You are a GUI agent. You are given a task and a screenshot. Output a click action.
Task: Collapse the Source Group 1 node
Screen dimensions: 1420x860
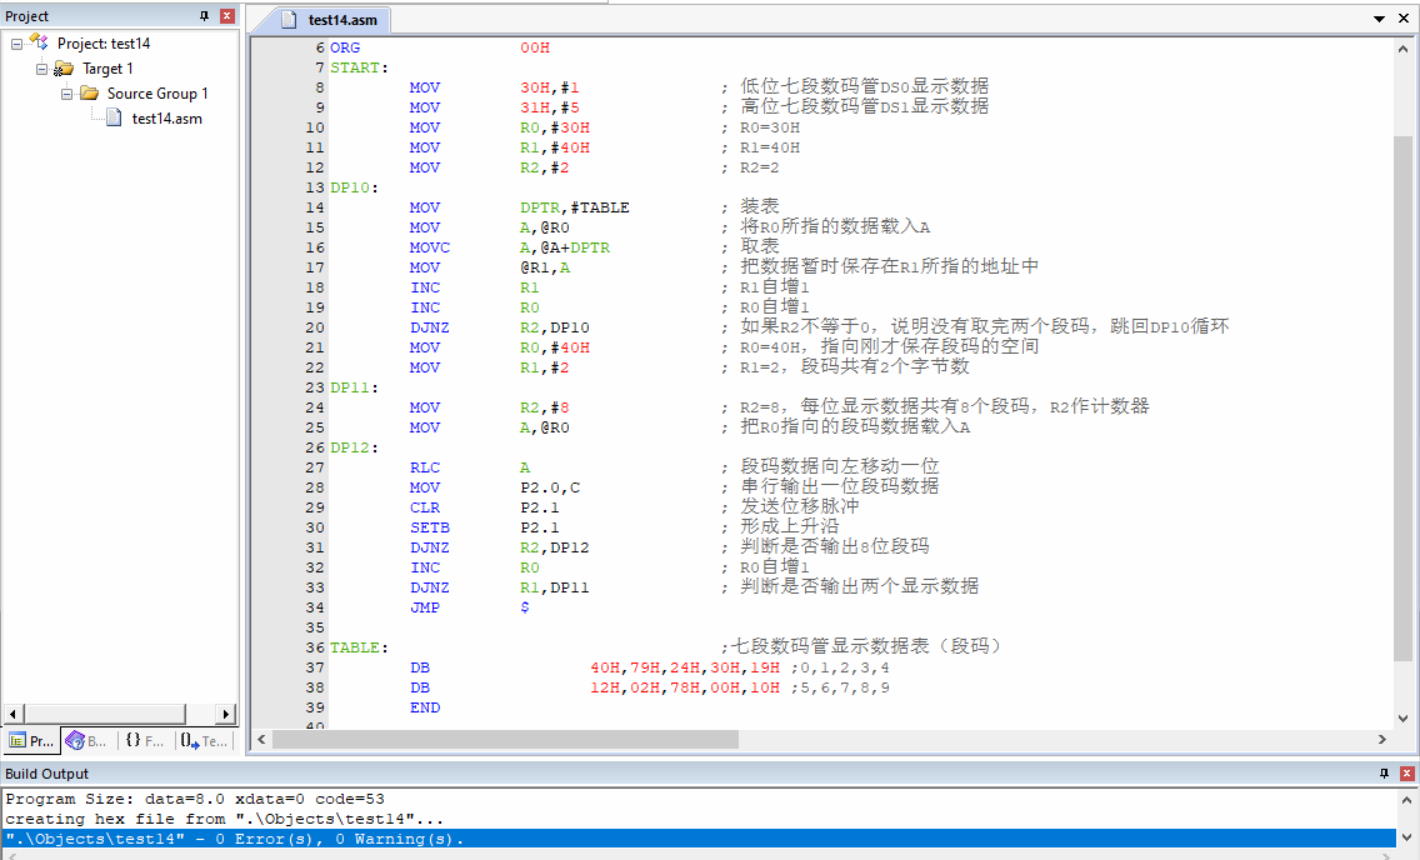tap(67, 94)
